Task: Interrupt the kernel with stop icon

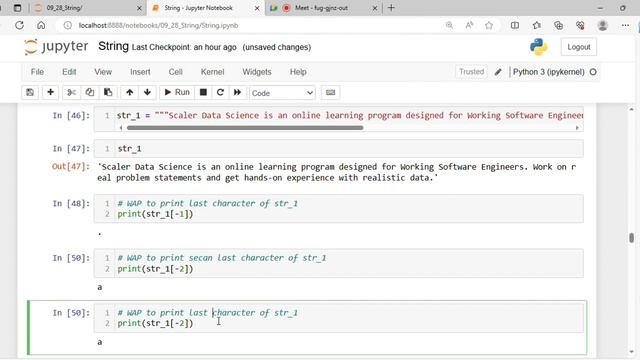Action: (203, 92)
